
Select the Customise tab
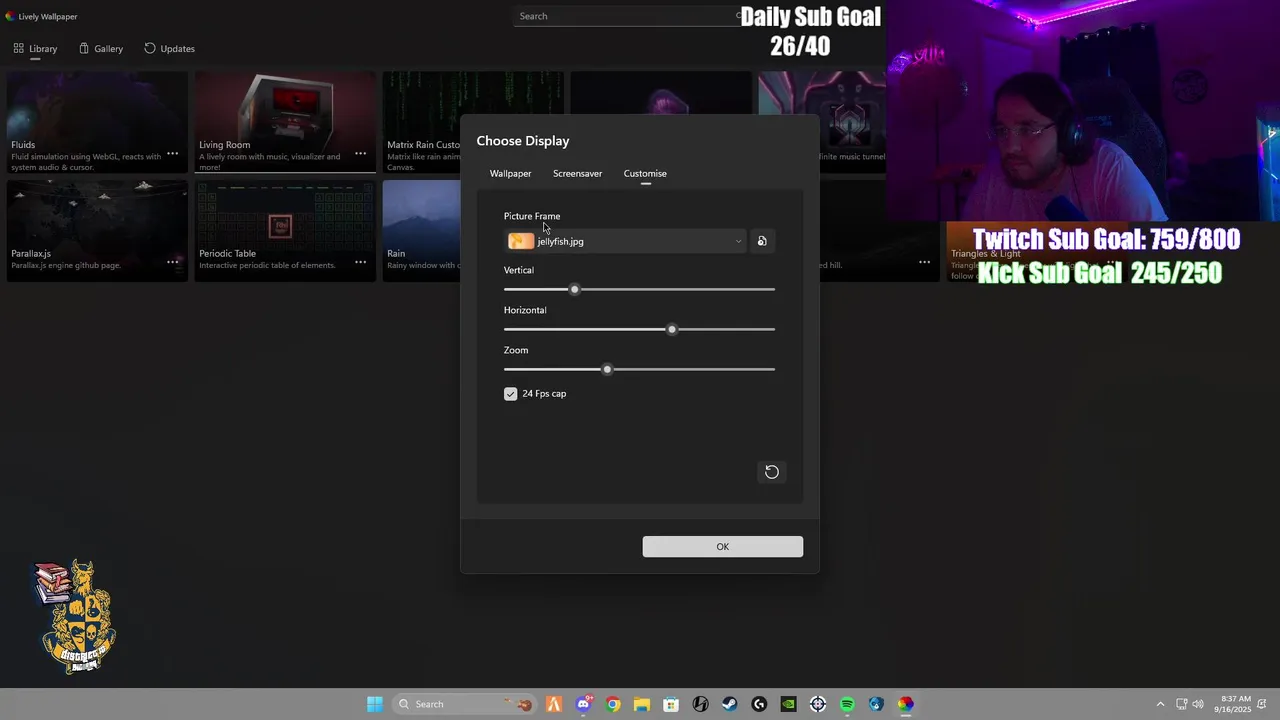click(x=645, y=173)
